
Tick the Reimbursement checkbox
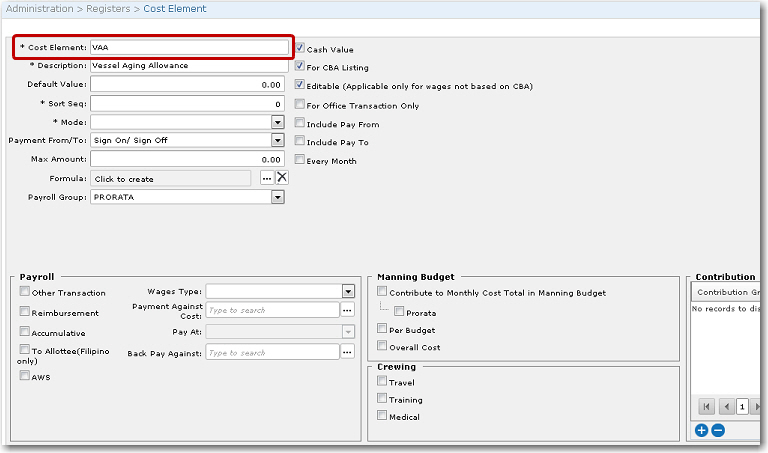click(25, 312)
